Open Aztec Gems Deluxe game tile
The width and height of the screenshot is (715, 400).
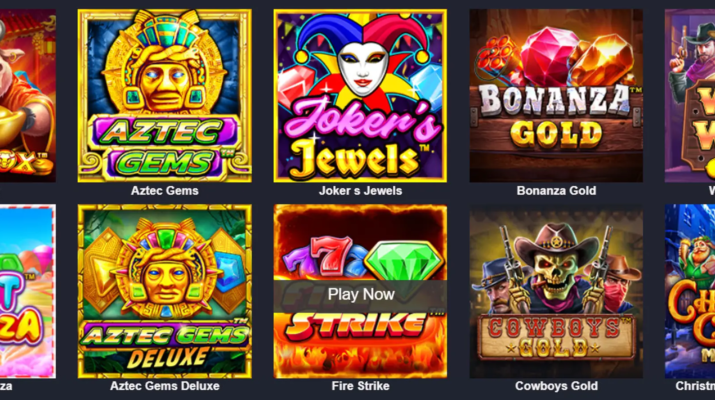coord(164,291)
